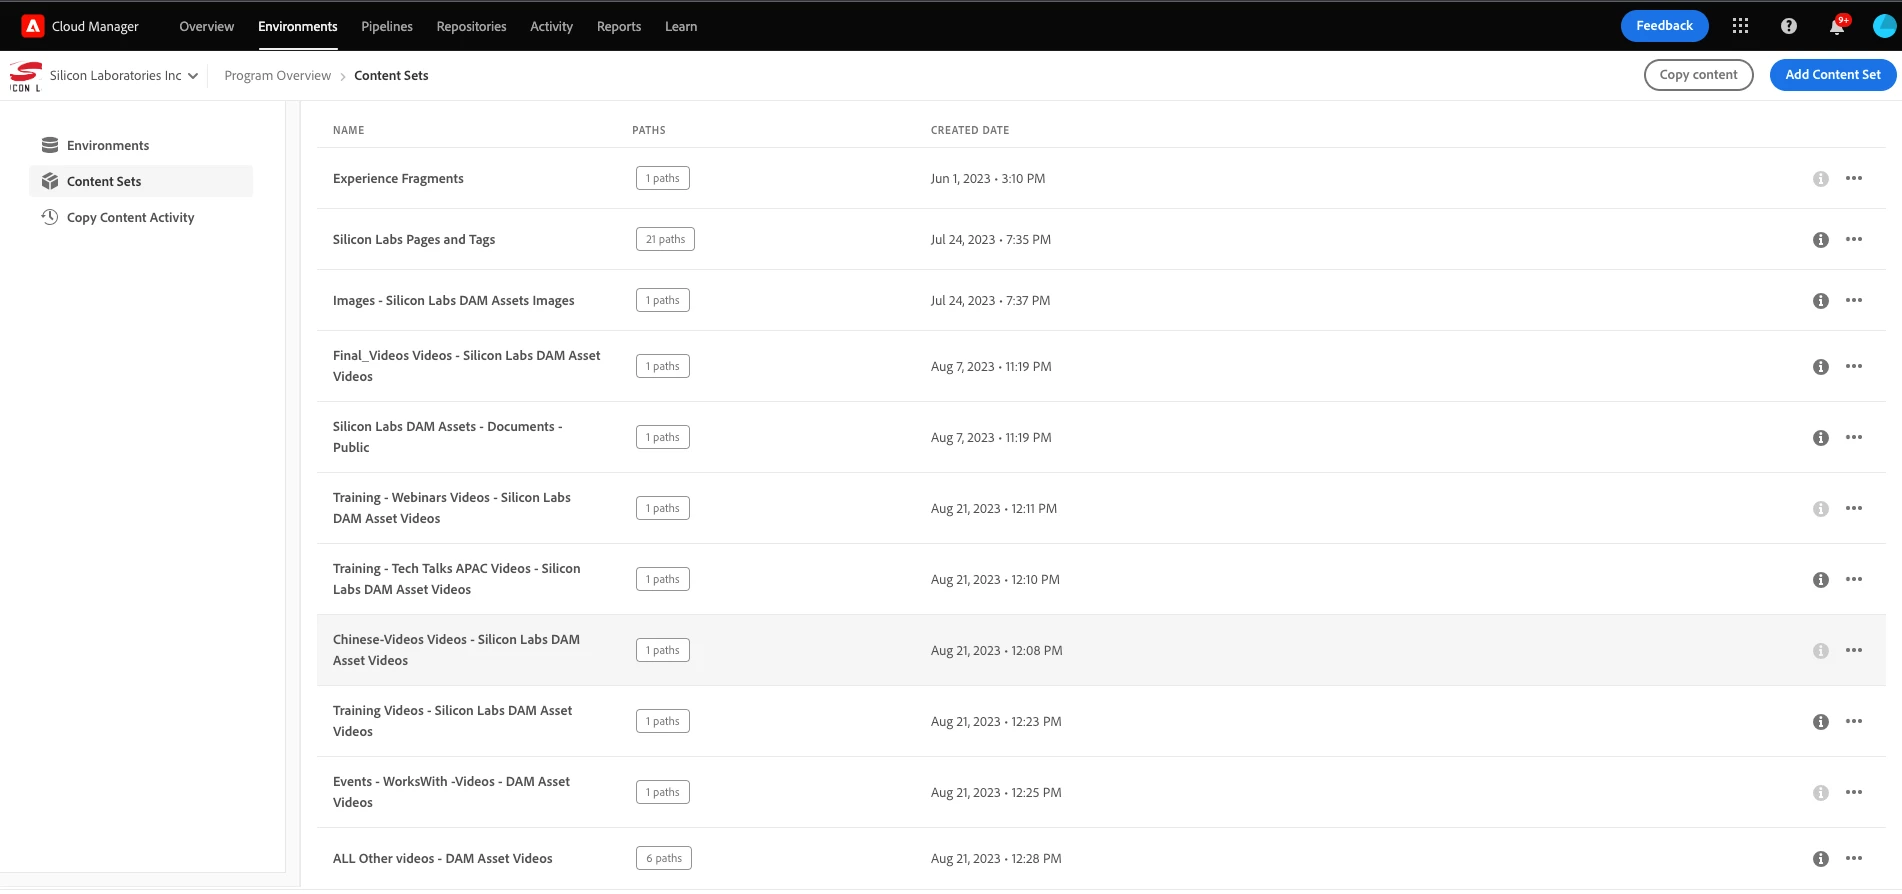Viewport: 1902px width, 894px height.
Task: Click the Add Content Set button
Action: coord(1832,75)
